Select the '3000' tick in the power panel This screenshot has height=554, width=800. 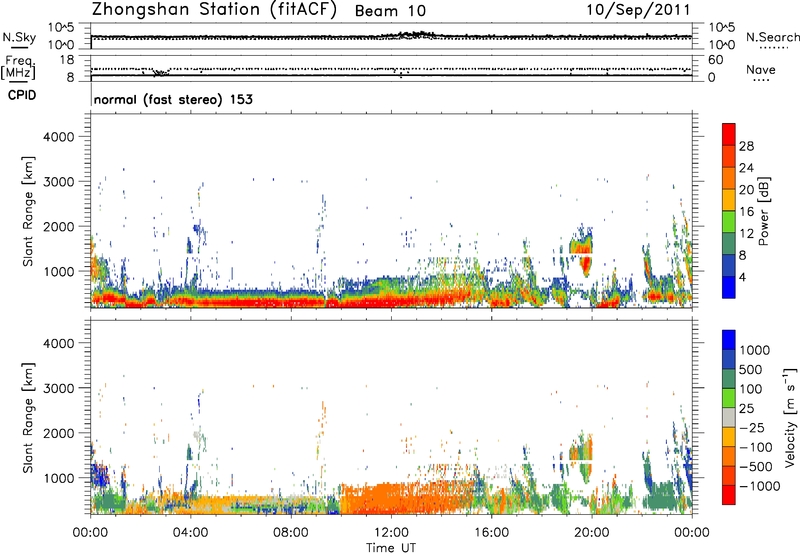(59, 182)
